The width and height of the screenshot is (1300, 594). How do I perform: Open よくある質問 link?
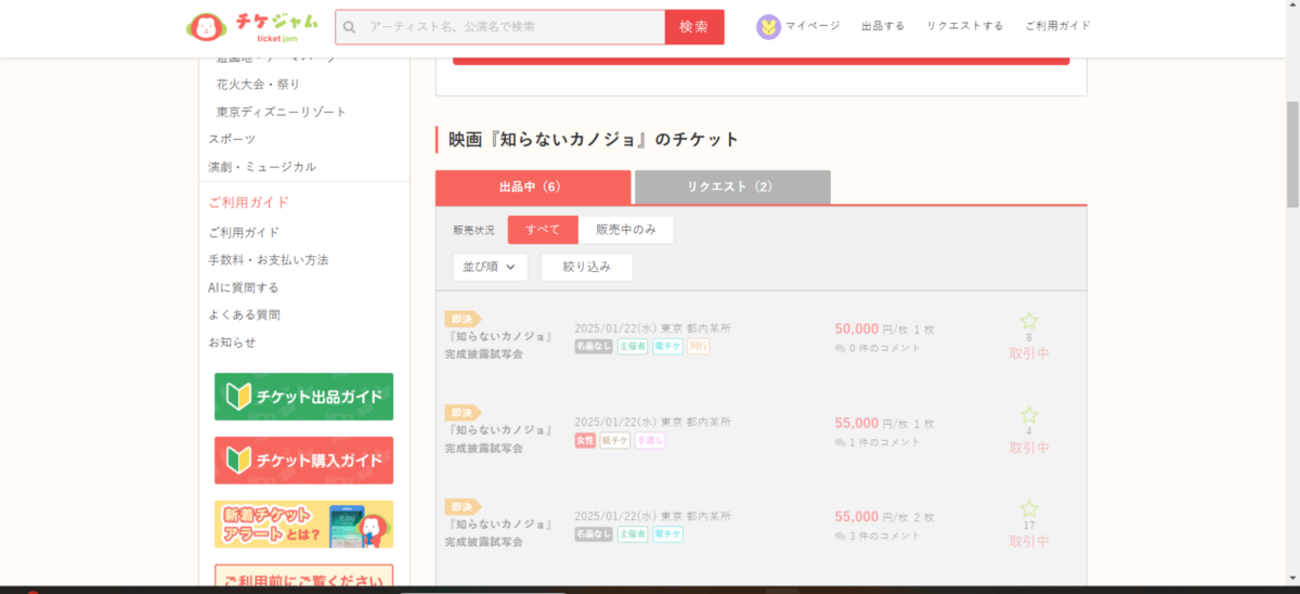[244, 315]
